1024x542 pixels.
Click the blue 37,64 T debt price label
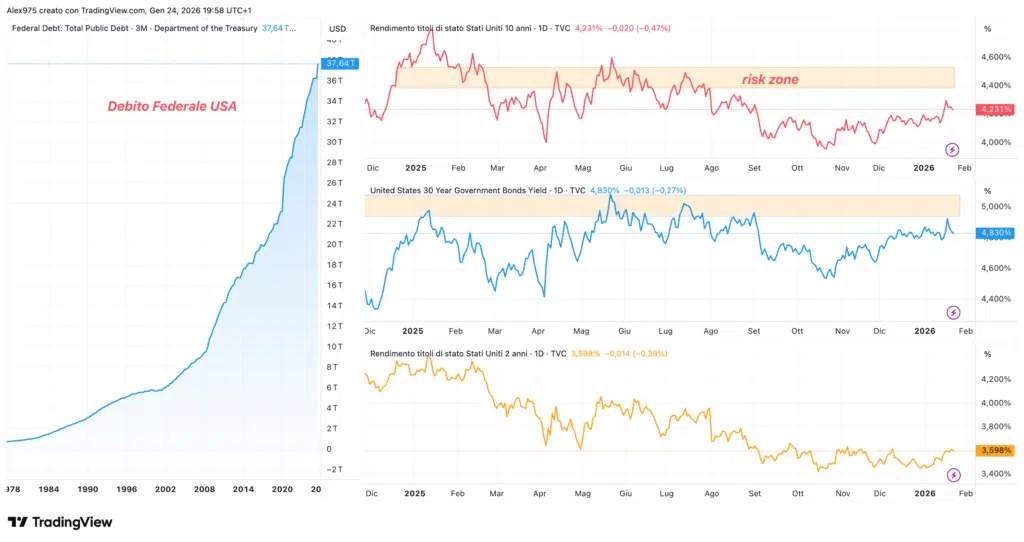[343, 64]
